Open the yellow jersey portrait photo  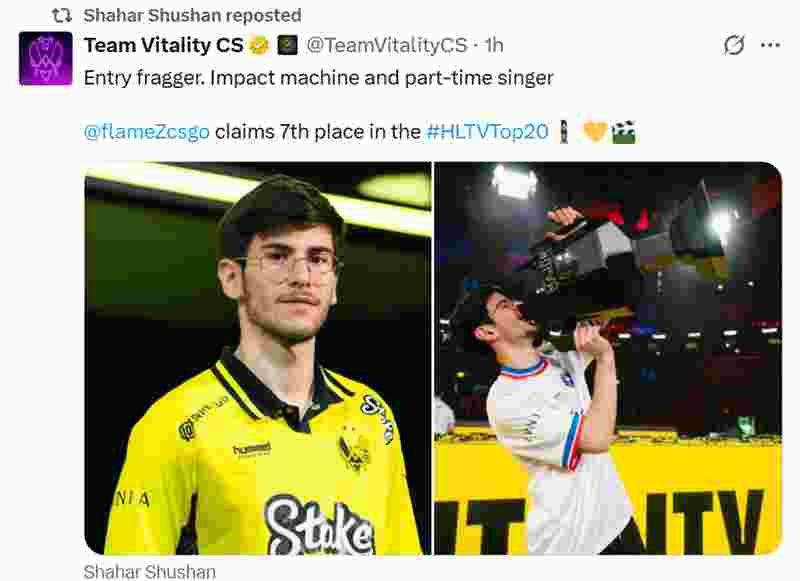point(258,358)
